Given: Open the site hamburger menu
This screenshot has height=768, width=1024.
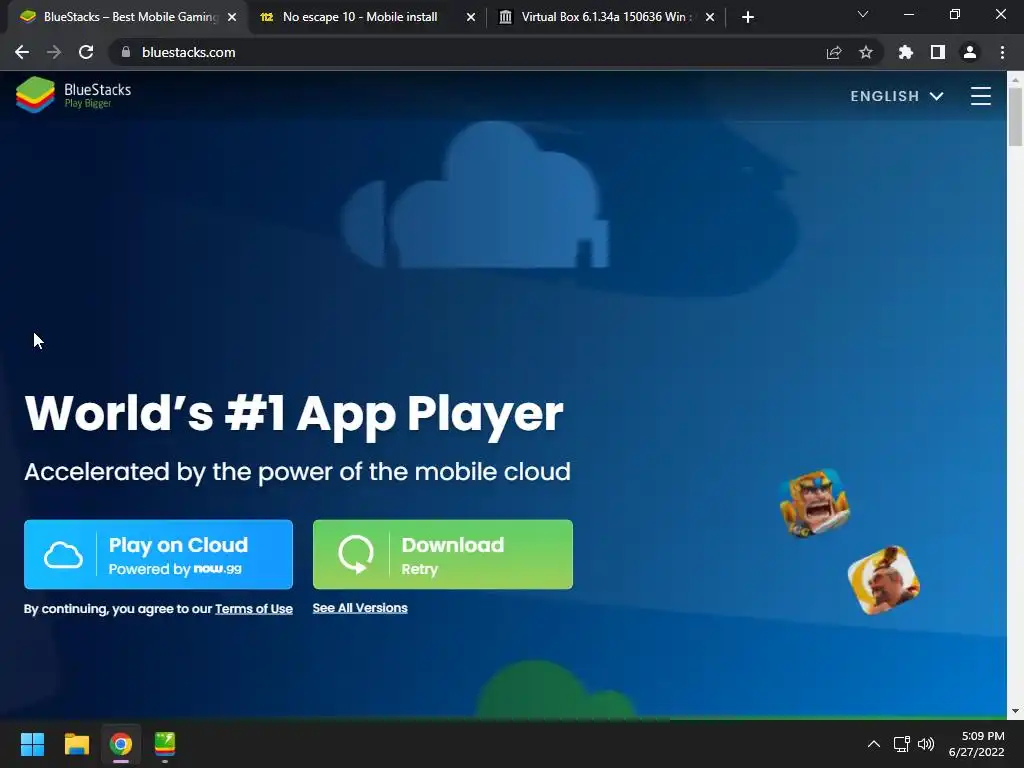Looking at the screenshot, I should point(981,96).
